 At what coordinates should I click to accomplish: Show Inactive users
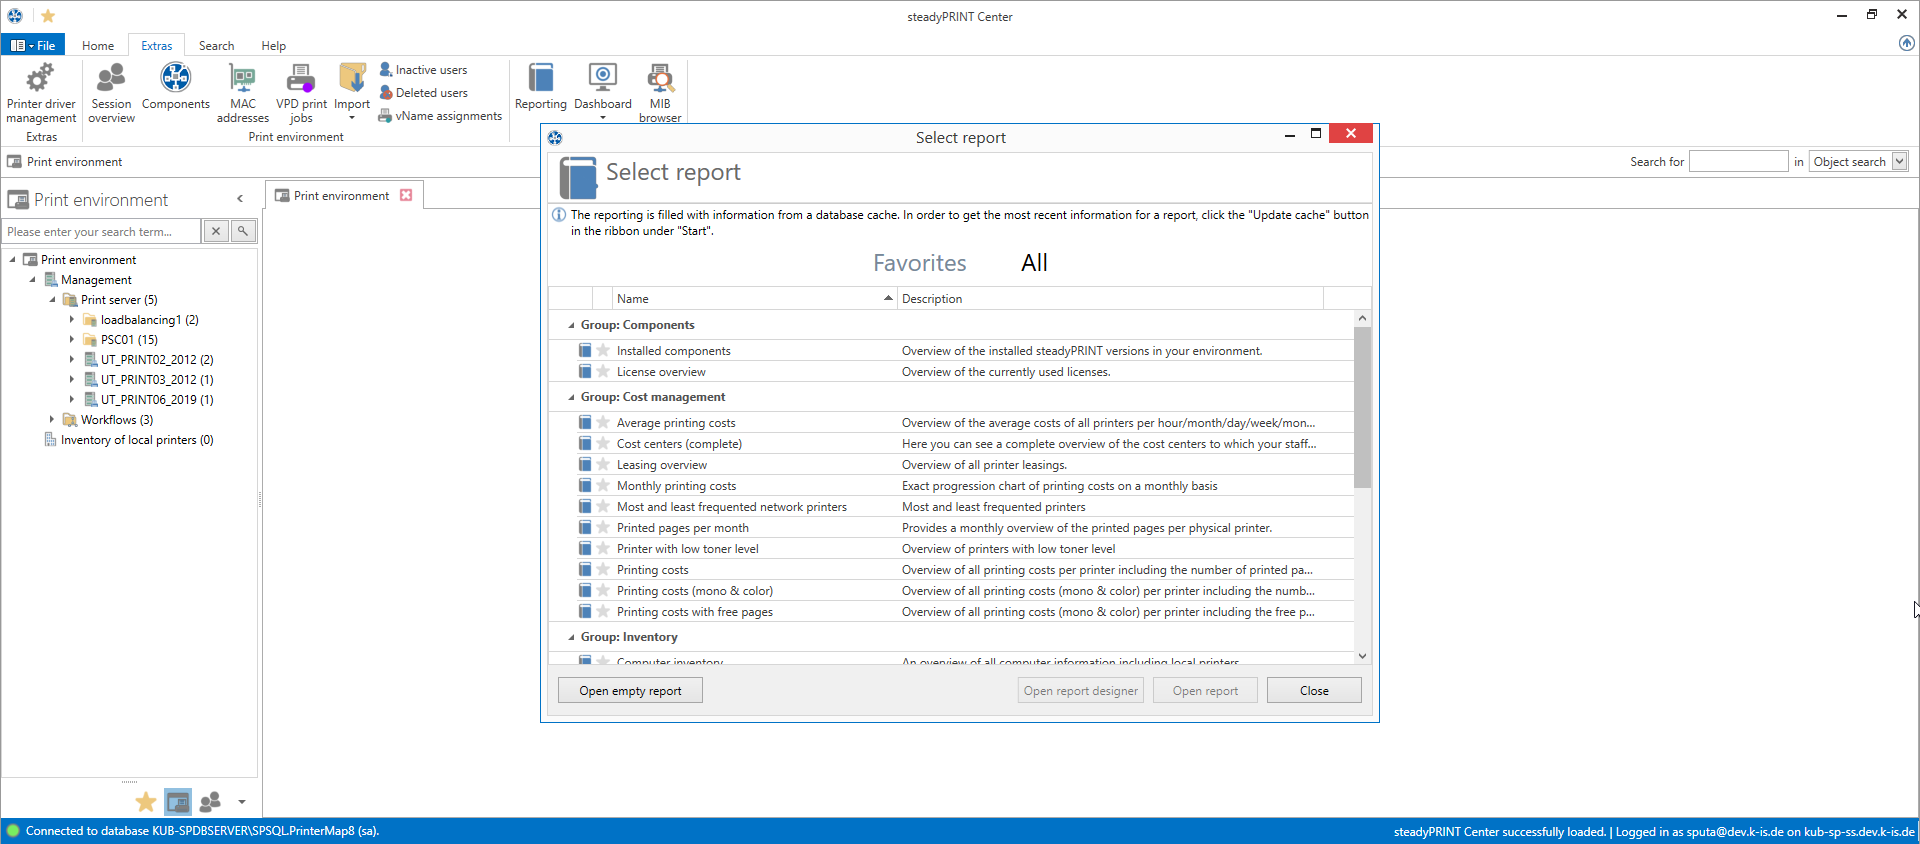tap(424, 70)
